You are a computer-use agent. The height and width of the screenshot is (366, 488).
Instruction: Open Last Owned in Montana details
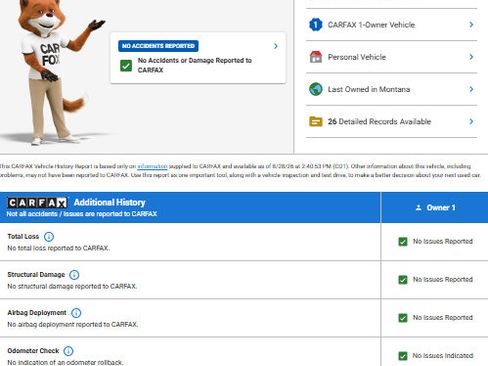[x=392, y=89]
